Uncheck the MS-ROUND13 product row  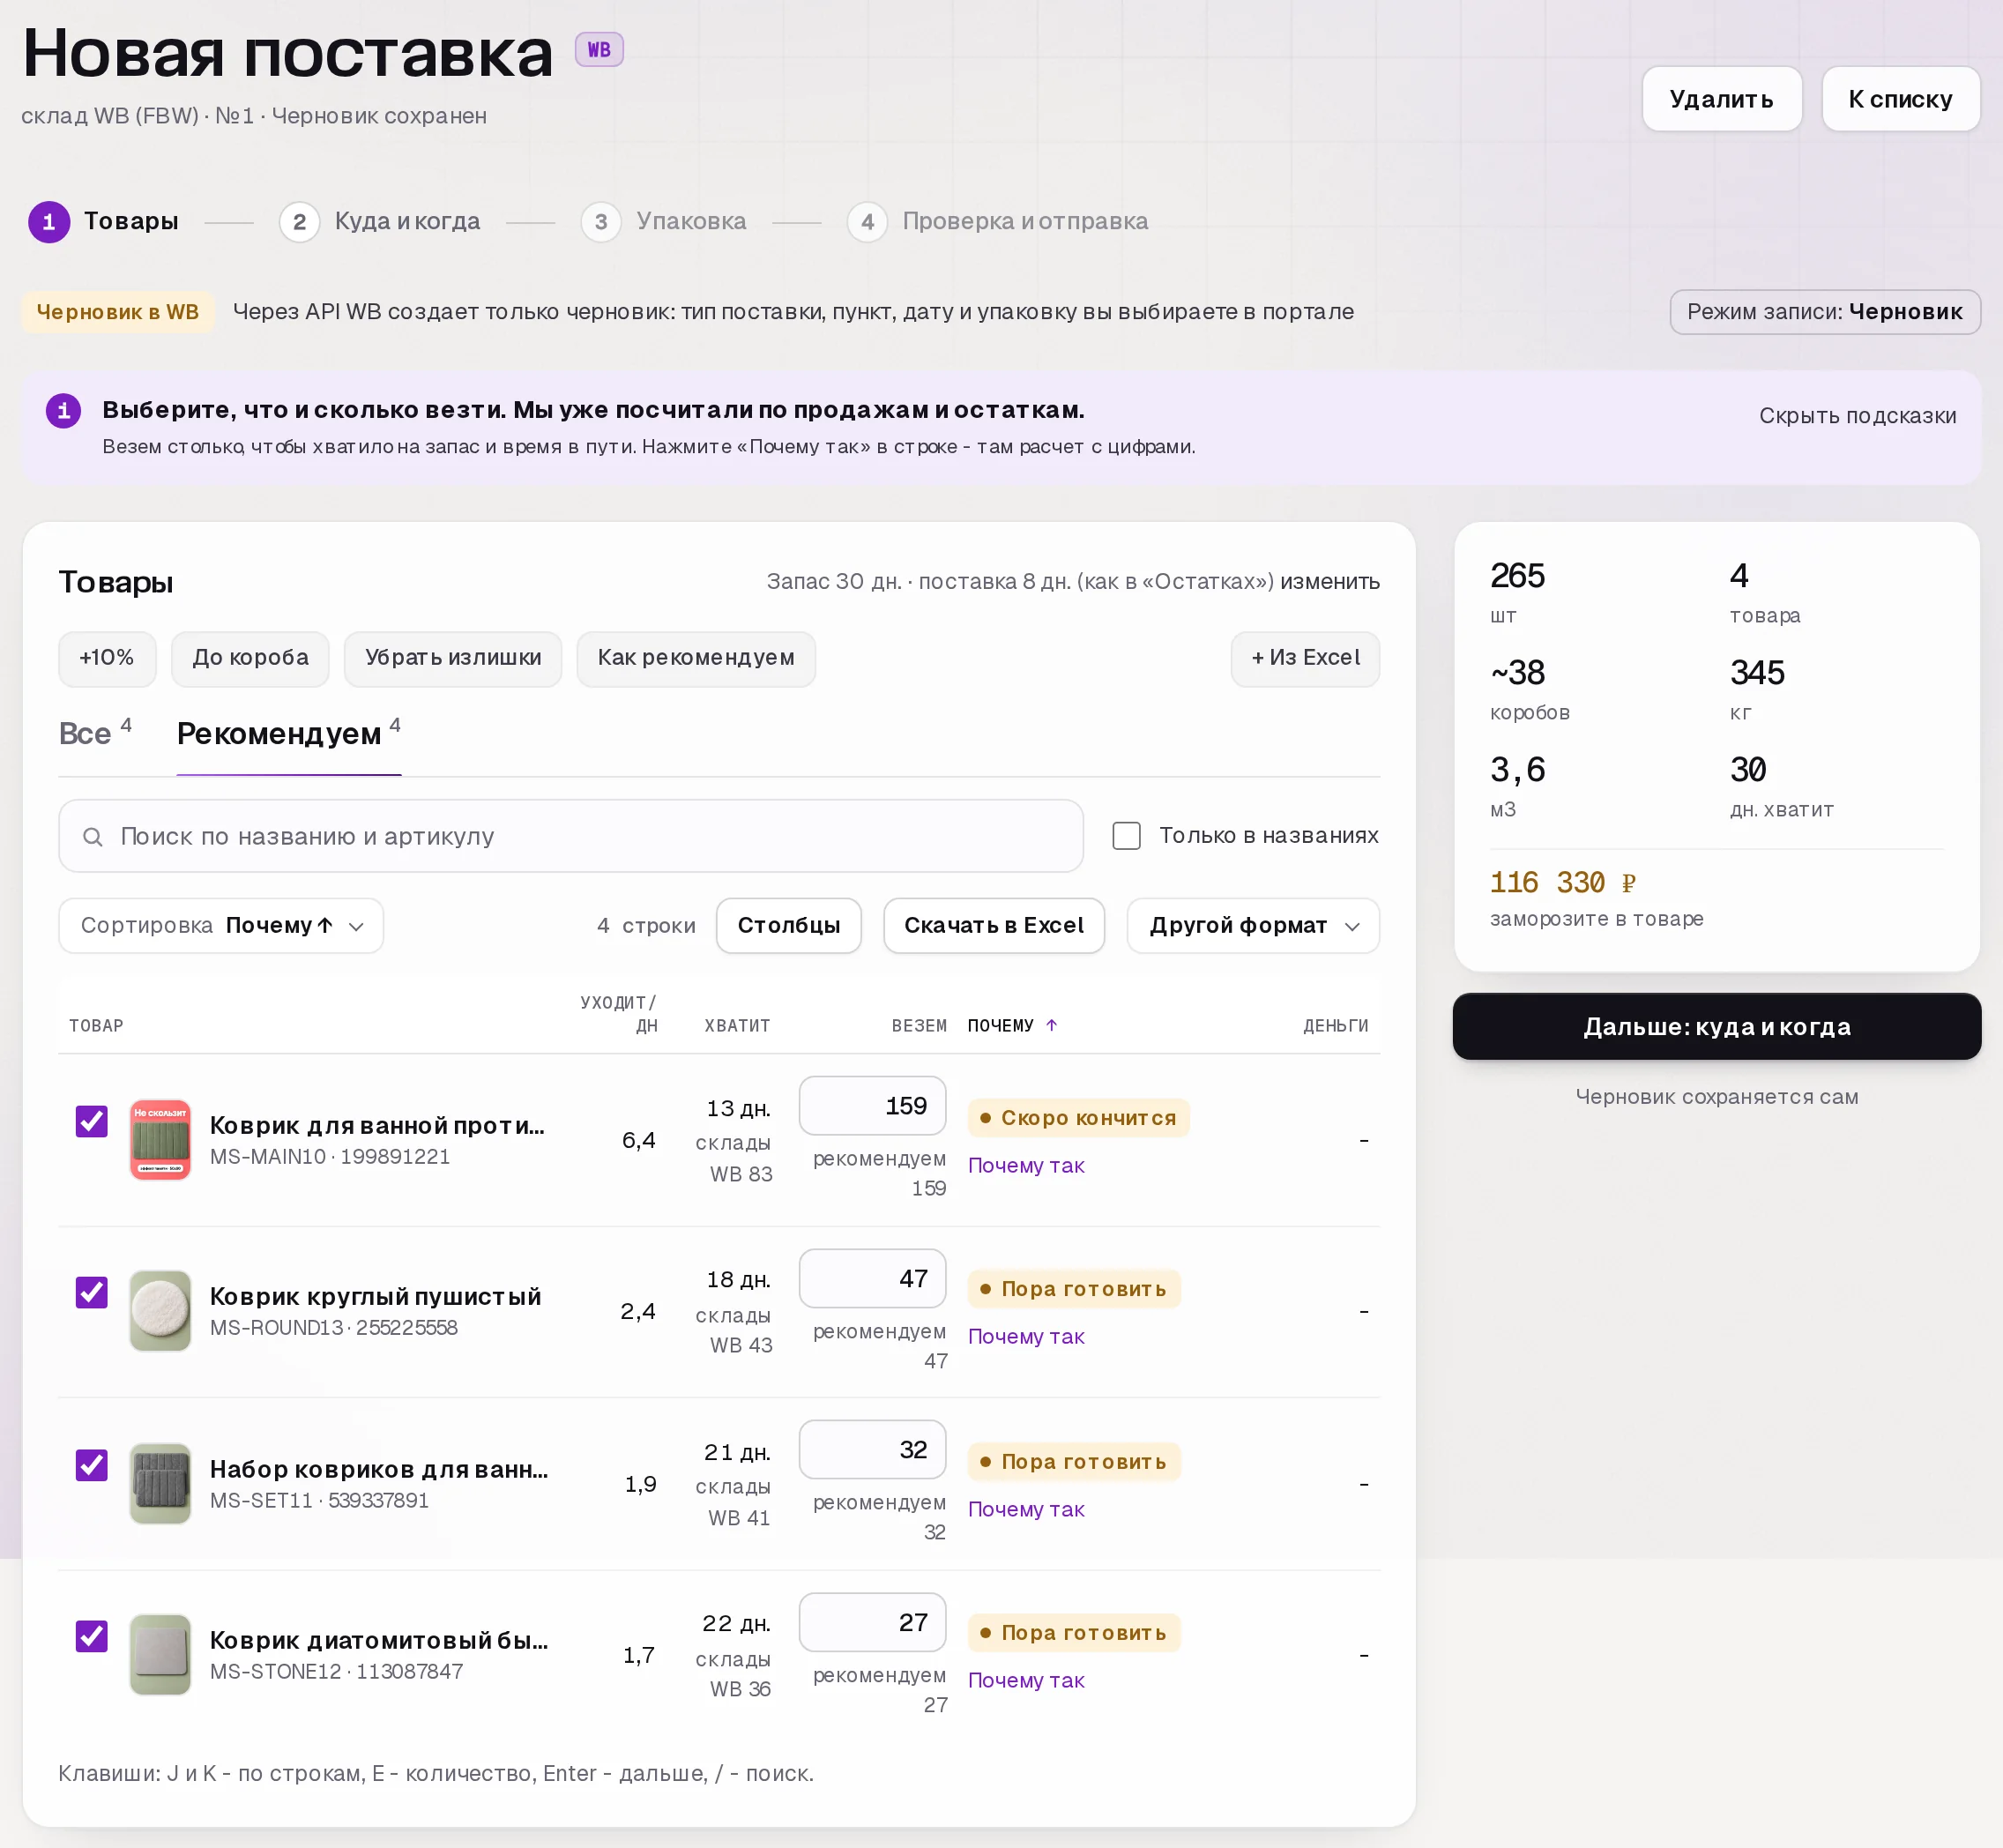click(x=92, y=1292)
